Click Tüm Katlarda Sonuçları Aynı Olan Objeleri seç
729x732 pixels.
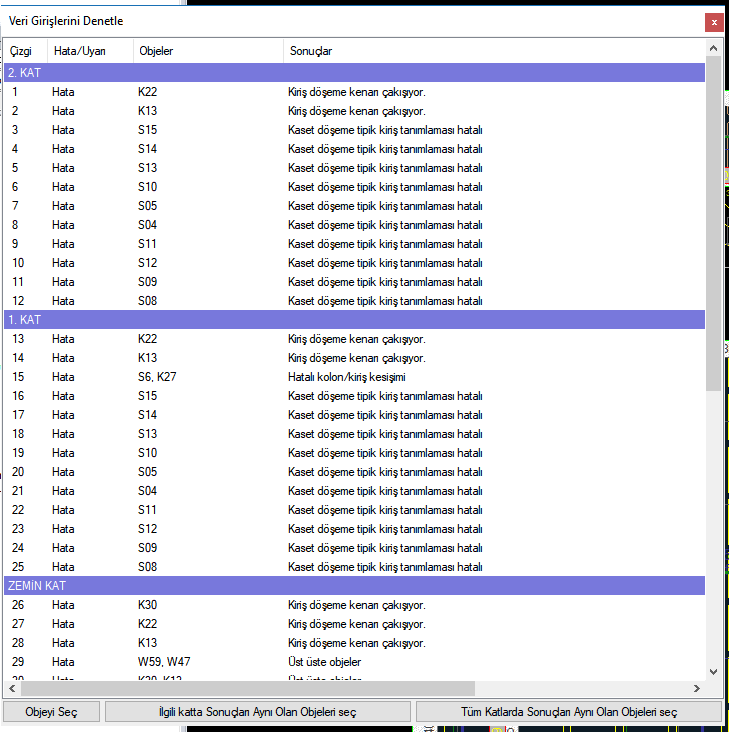pos(568,712)
